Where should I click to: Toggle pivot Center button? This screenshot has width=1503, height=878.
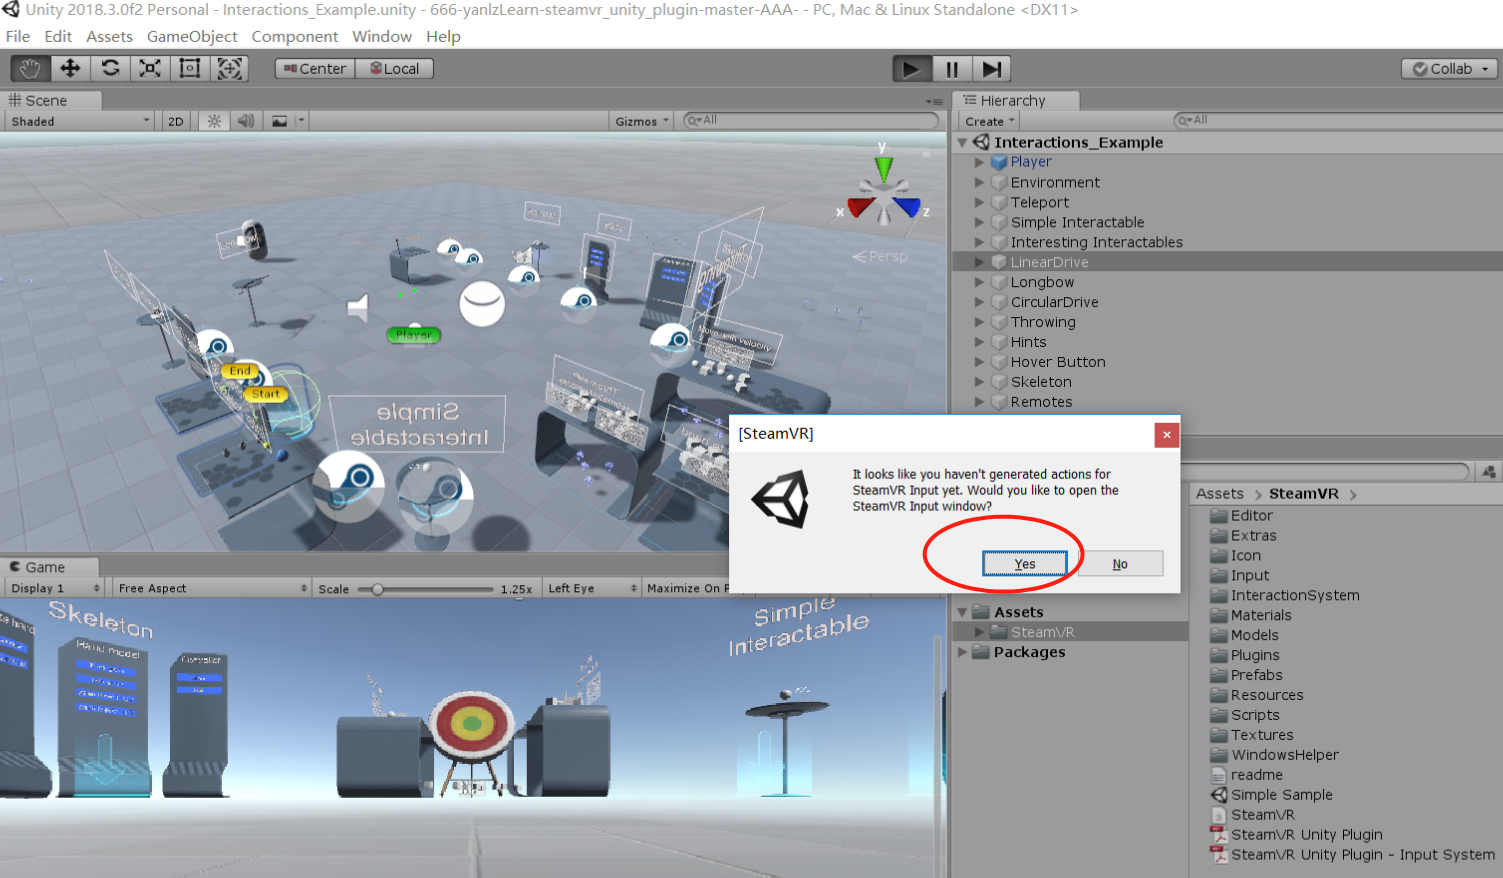[x=315, y=69]
